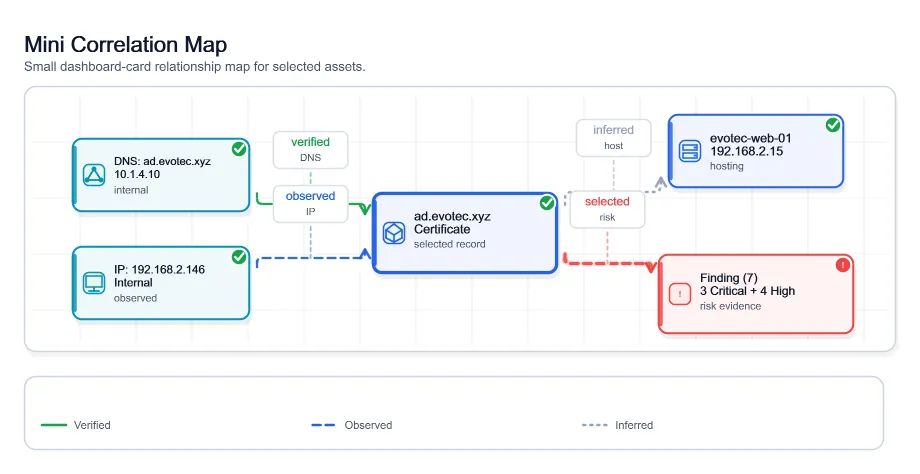Click the alert square icon on Finding card
The image size is (920, 474).
(x=680, y=294)
